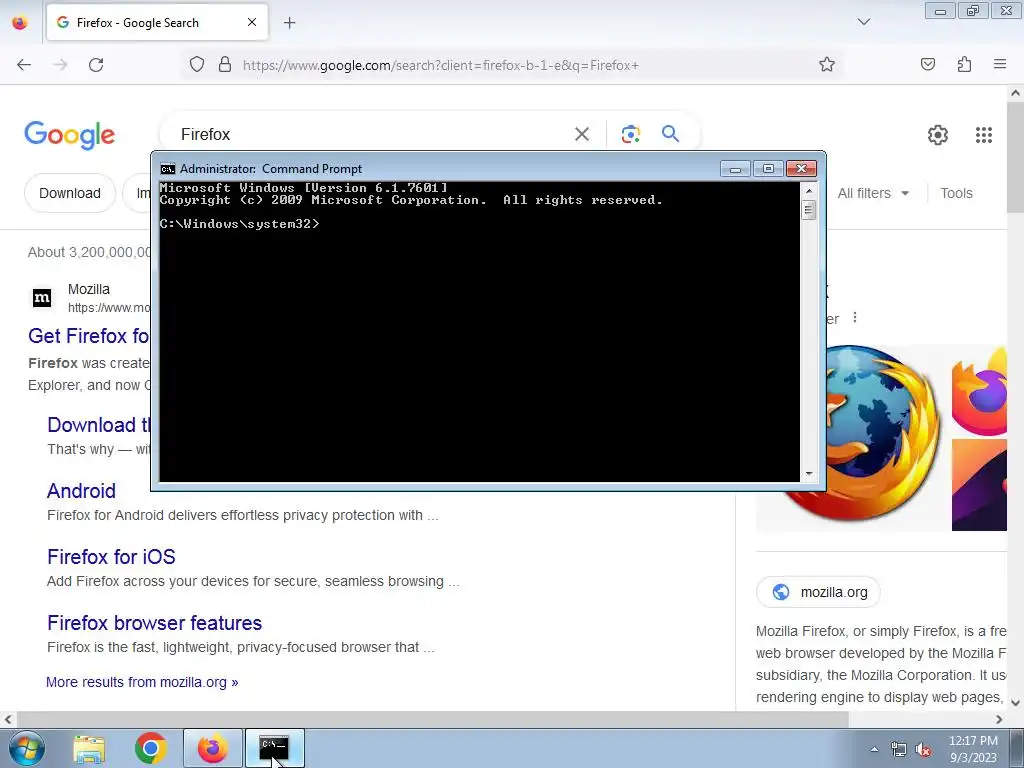Search by image with Google Lens icon
The height and width of the screenshot is (768, 1024).
(x=630, y=135)
